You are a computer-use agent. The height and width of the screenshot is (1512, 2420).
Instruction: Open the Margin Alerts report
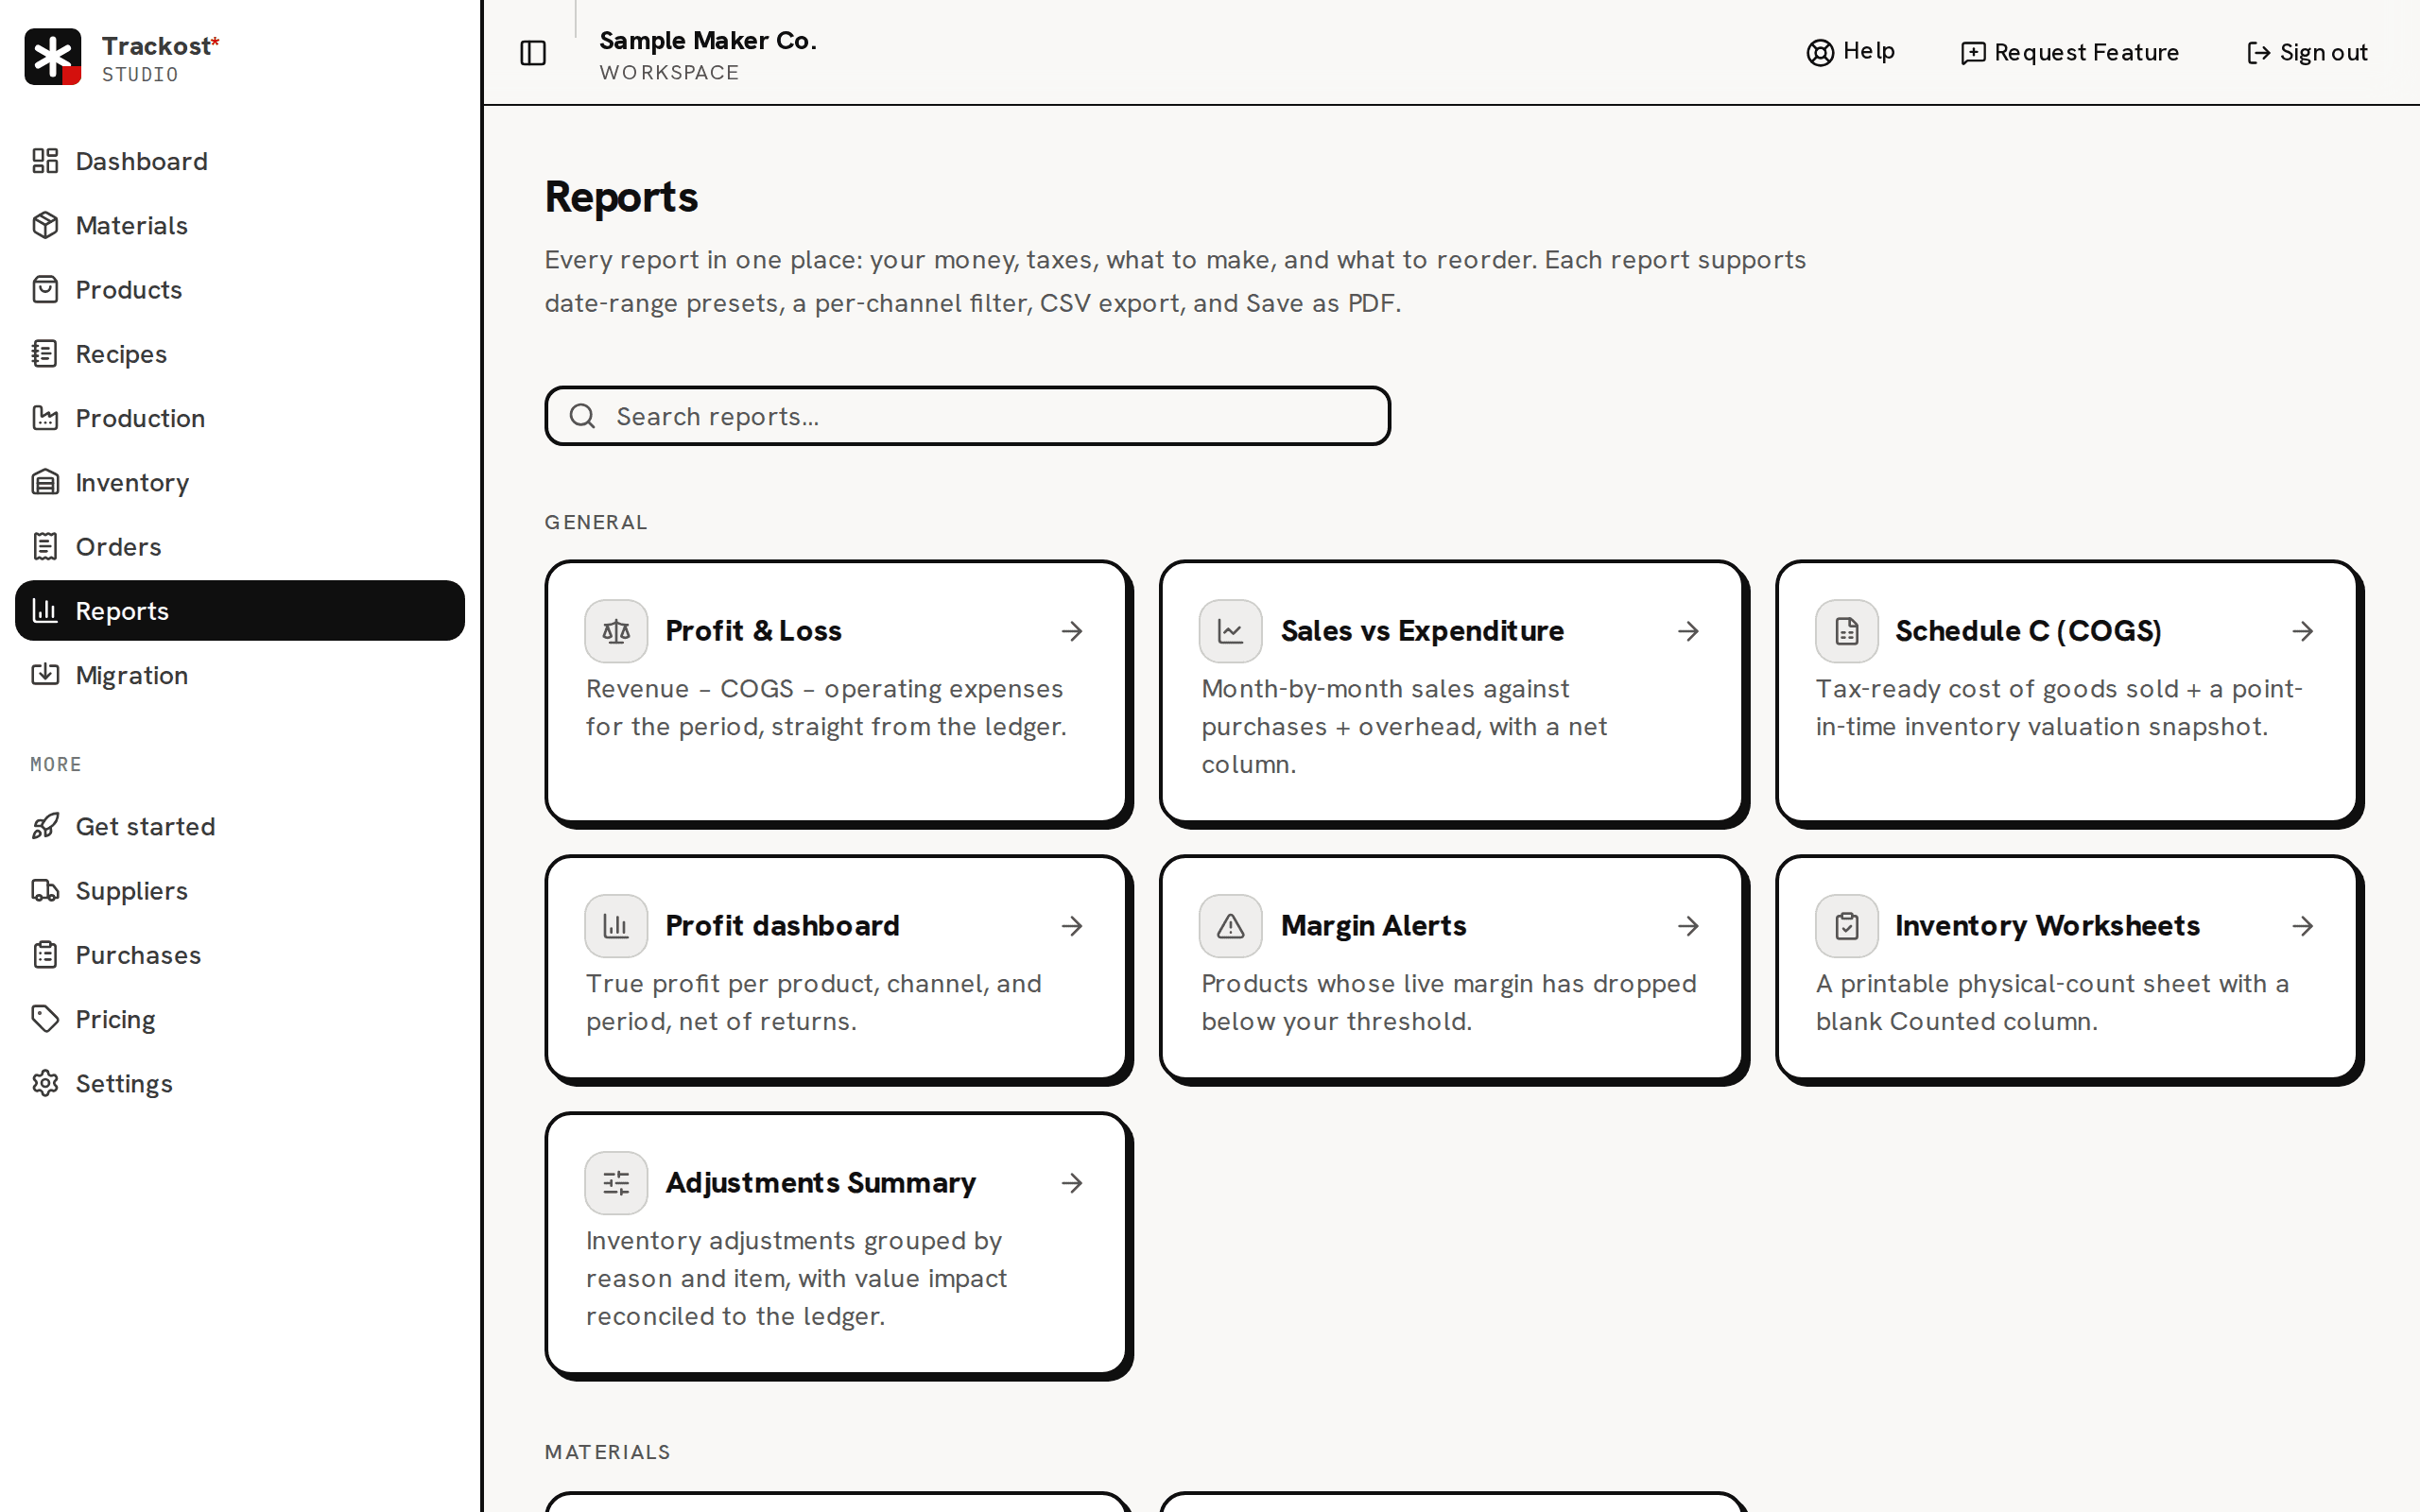point(1452,968)
